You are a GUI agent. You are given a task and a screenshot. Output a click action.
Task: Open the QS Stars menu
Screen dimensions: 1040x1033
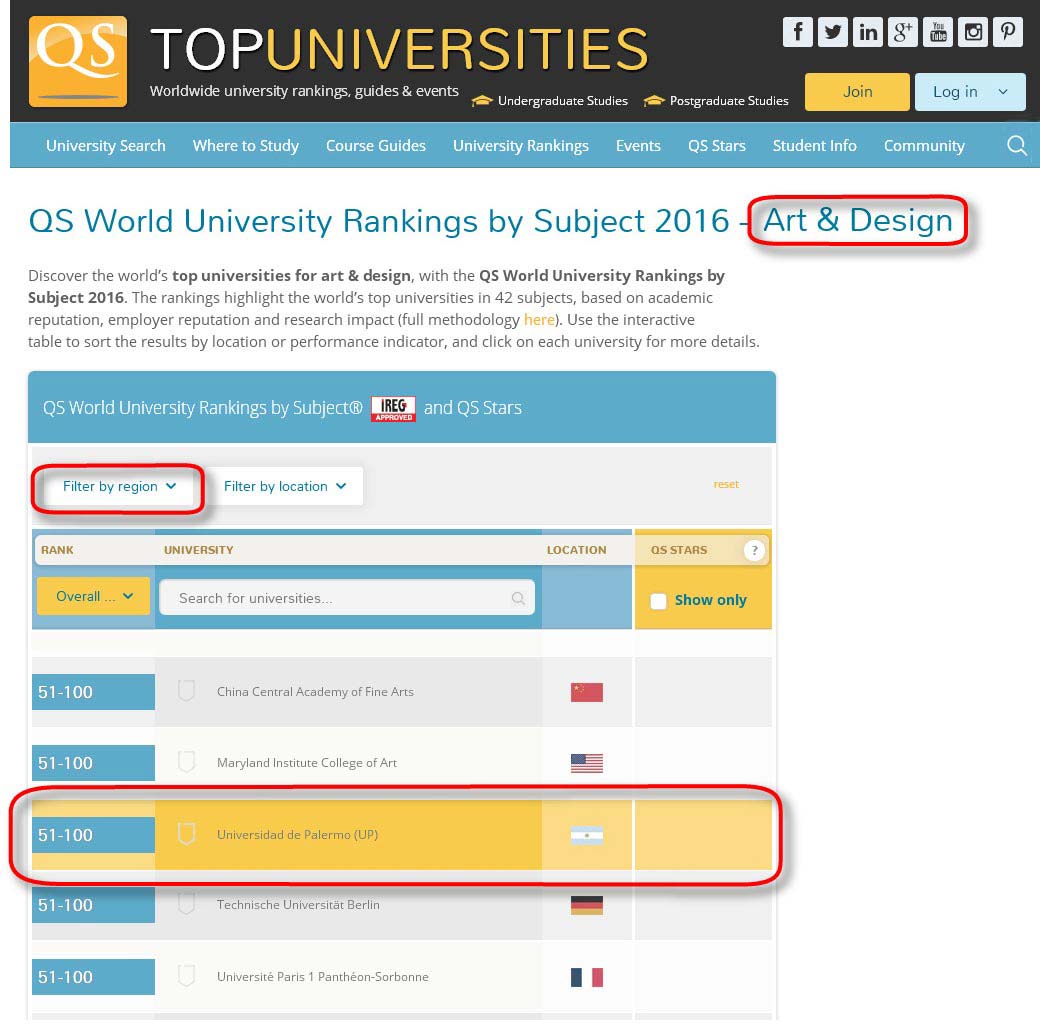click(x=716, y=145)
